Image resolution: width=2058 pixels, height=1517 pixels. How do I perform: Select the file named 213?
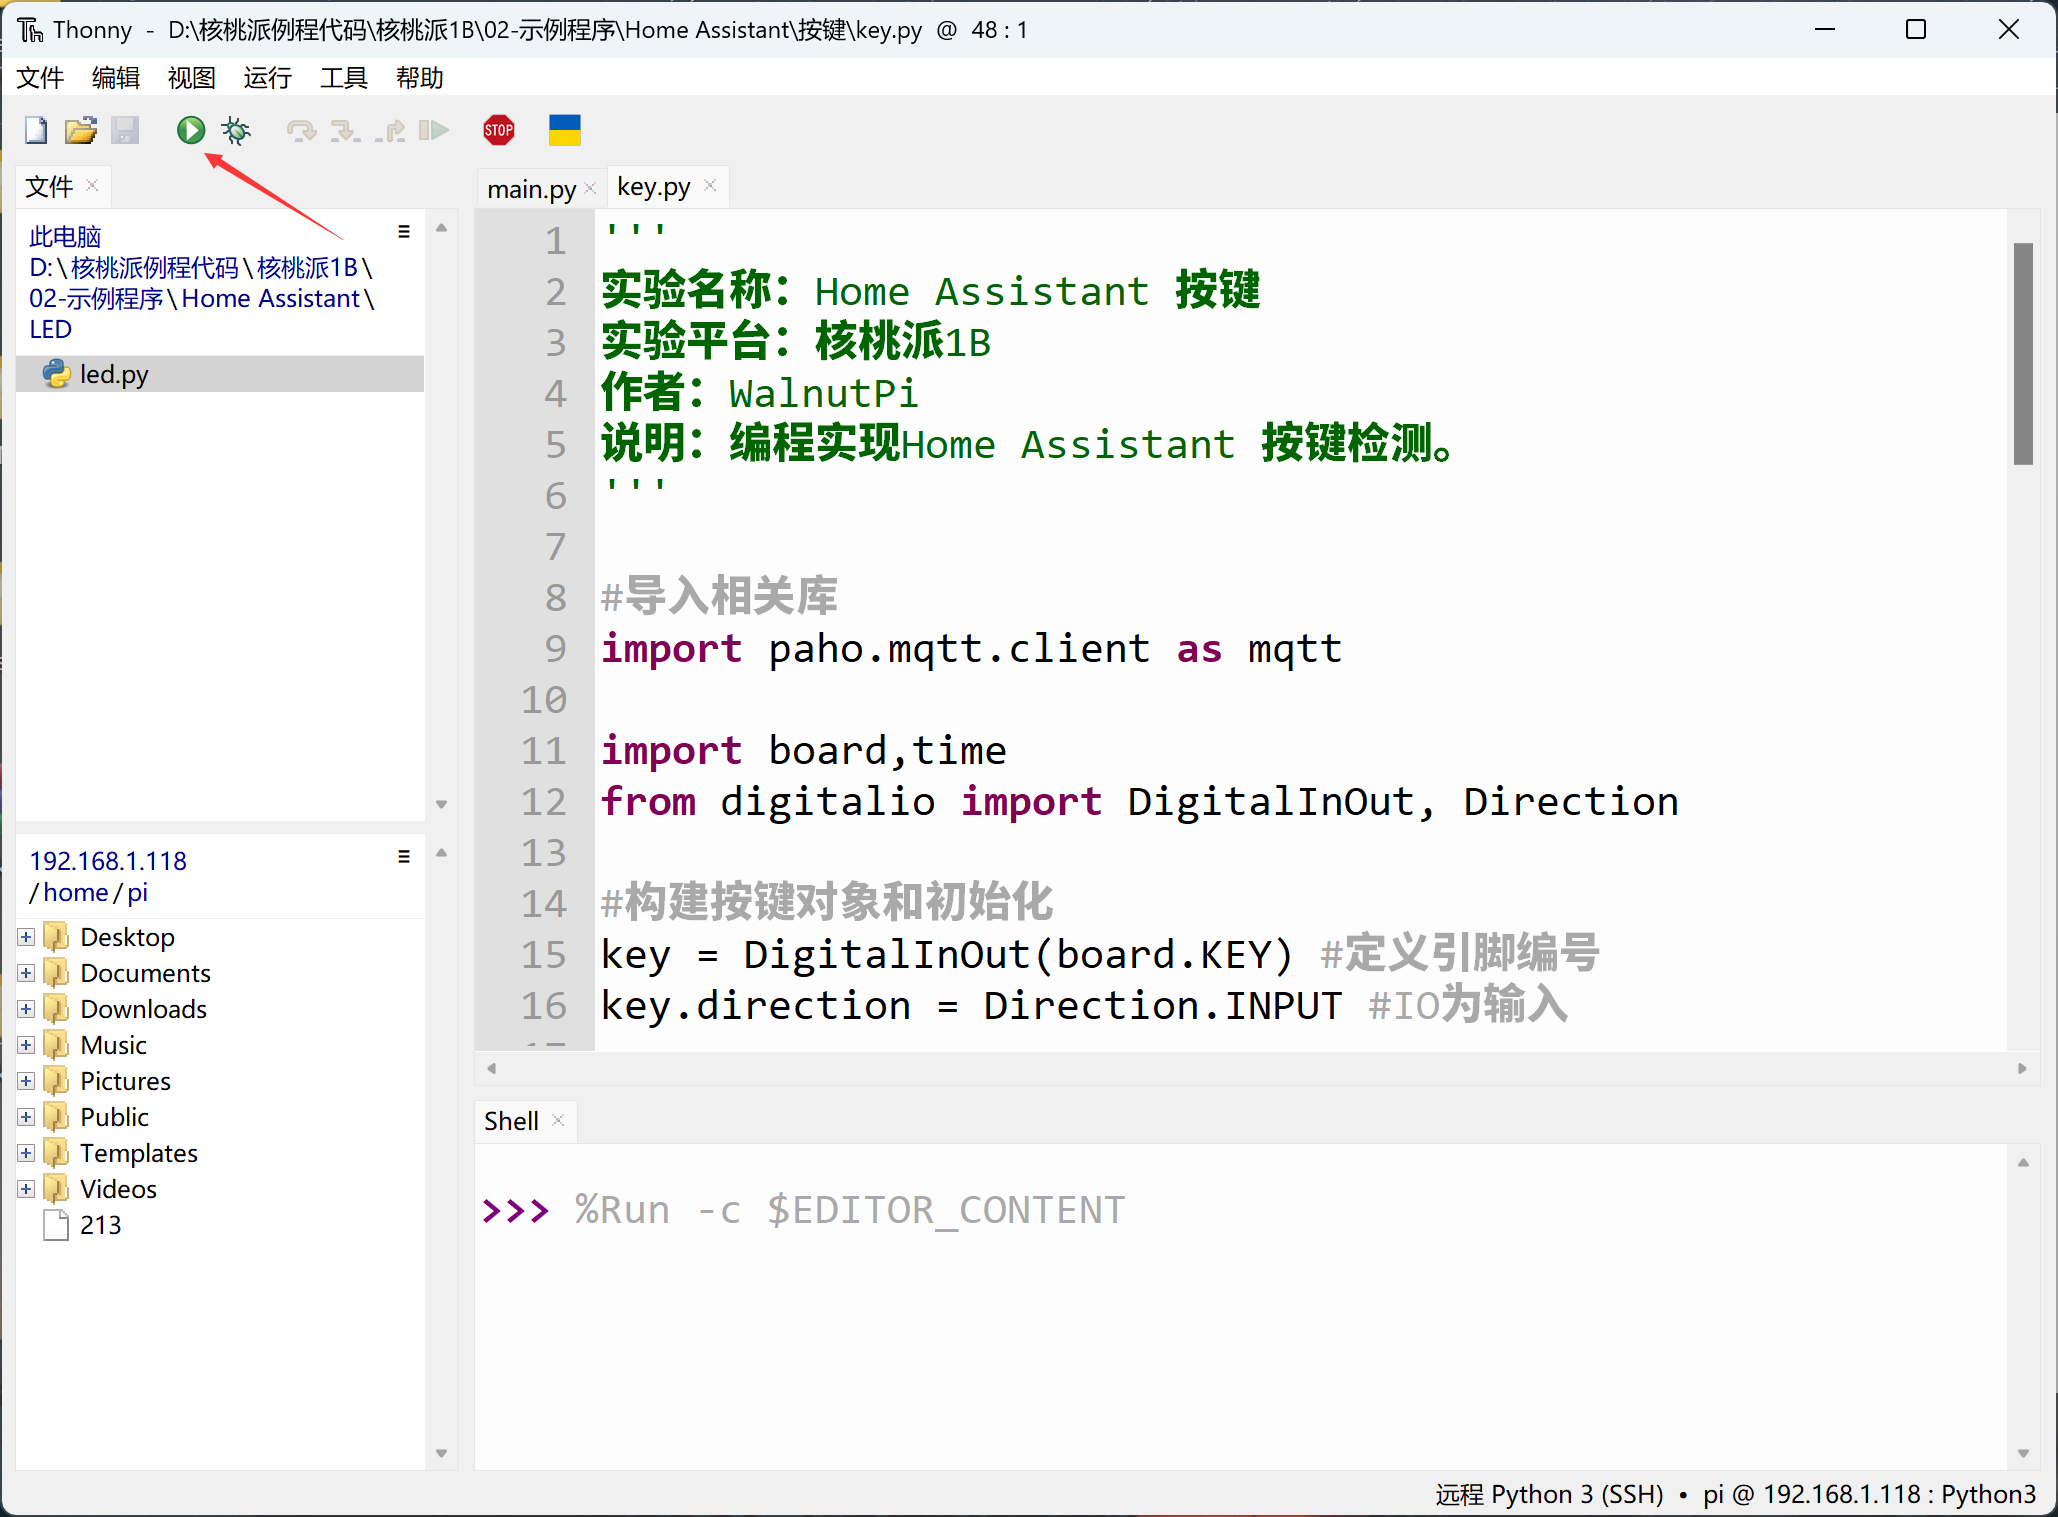[x=100, y=1225]
